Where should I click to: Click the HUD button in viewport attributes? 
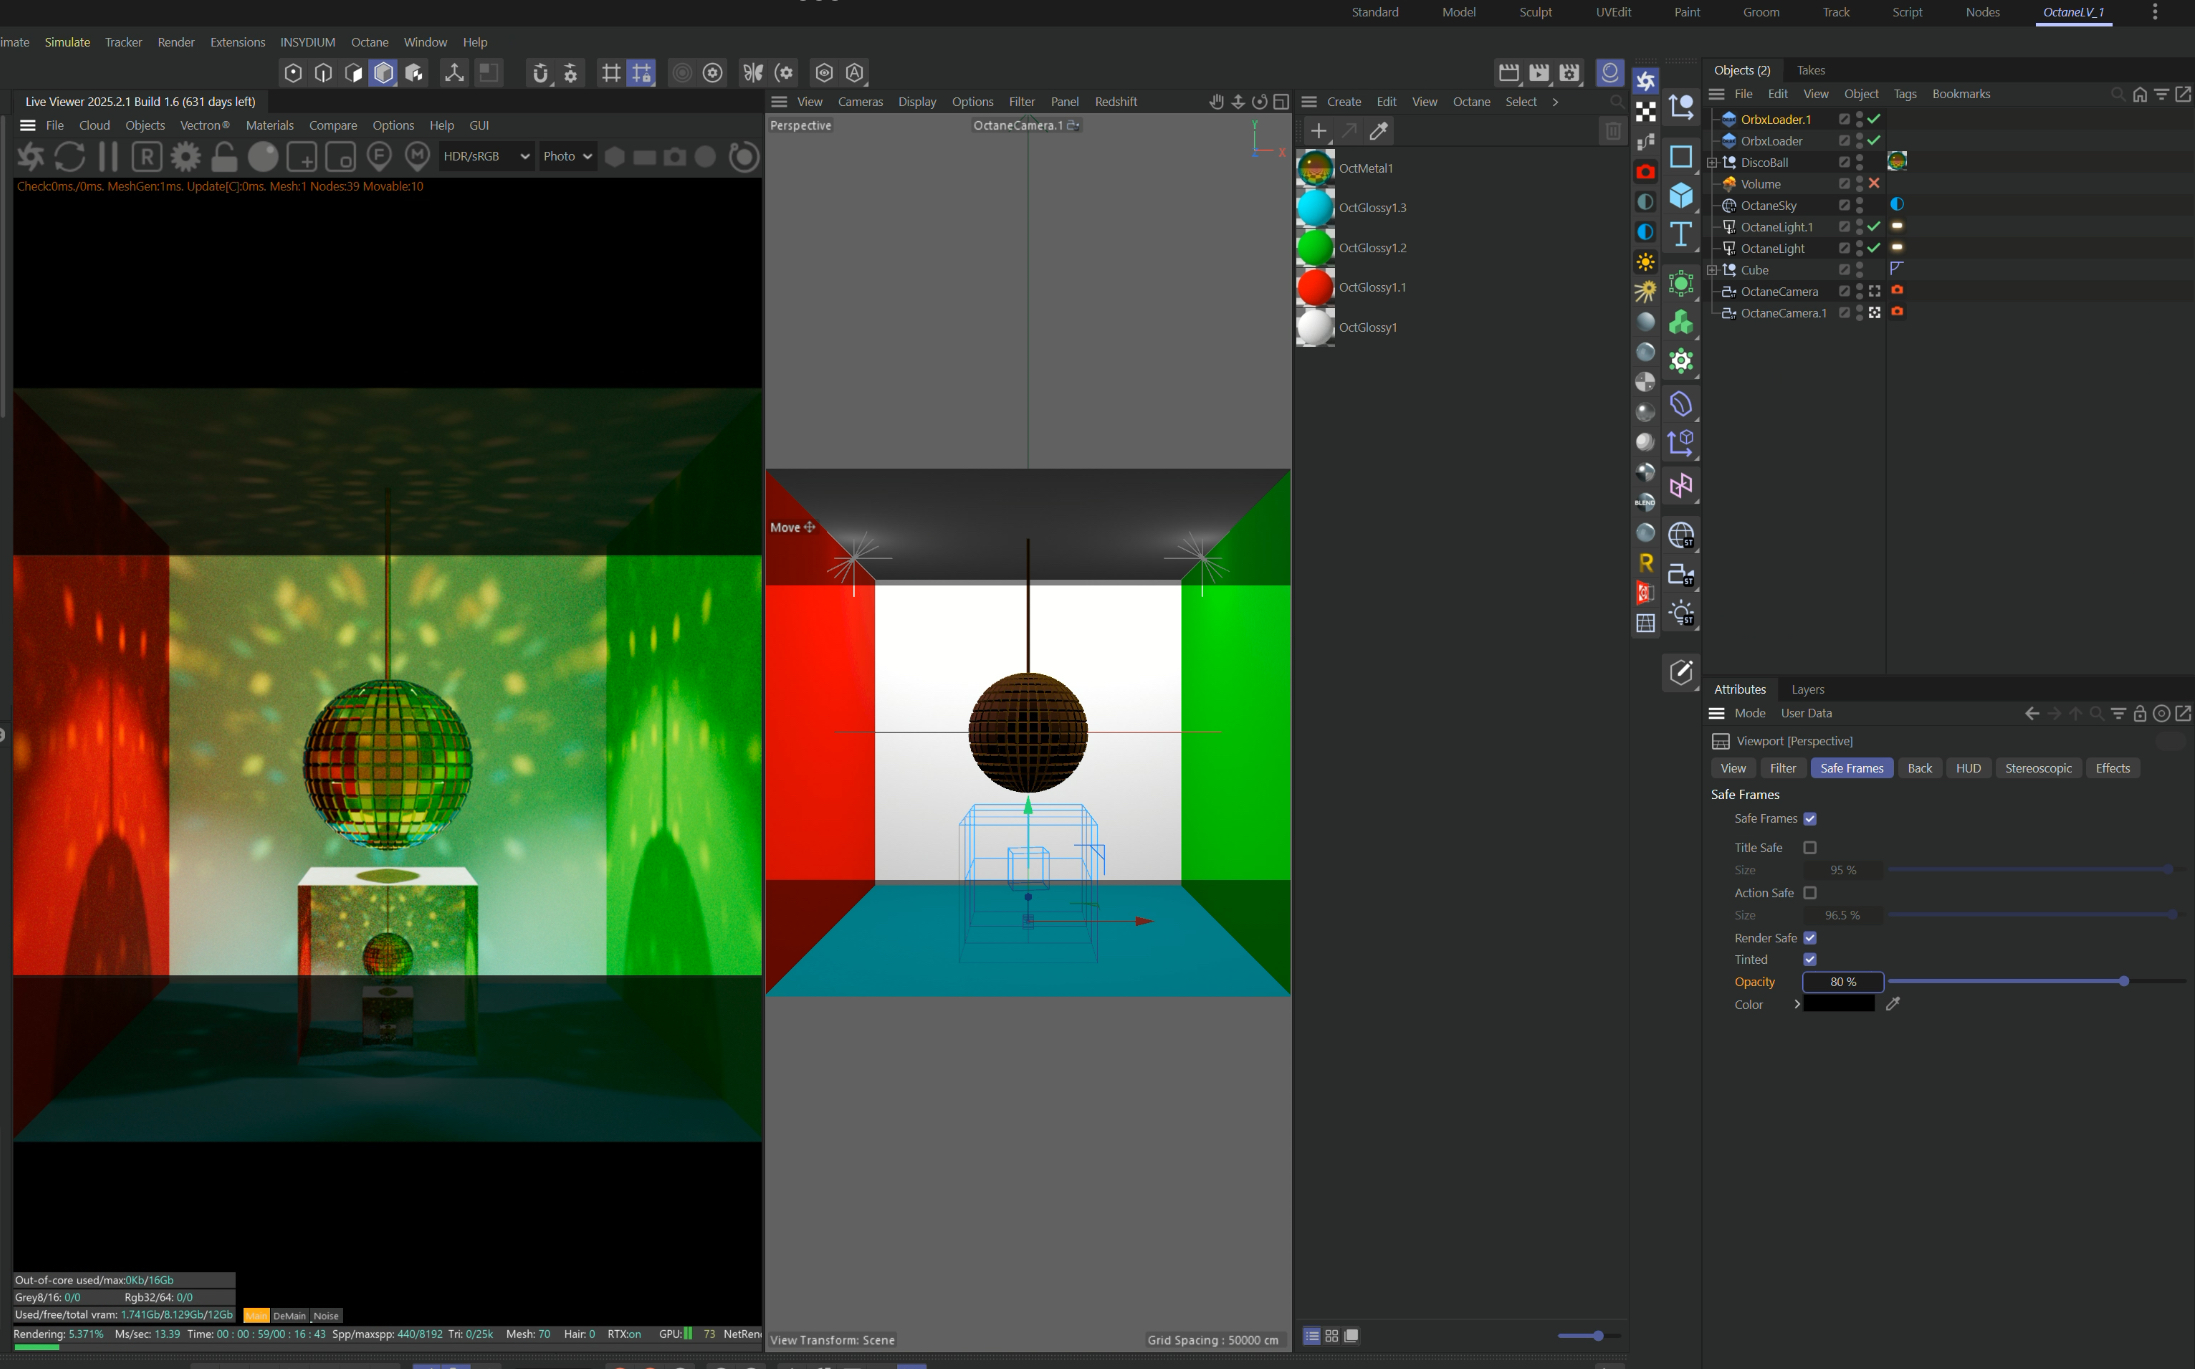tap(1967, 769)
